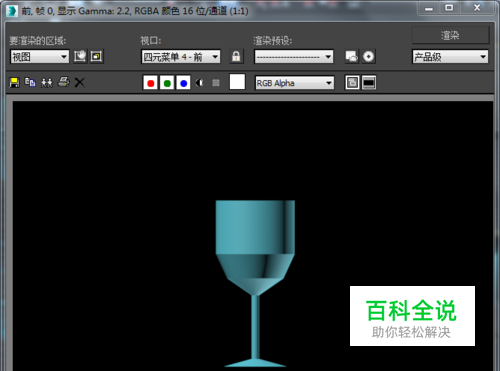Image resolution: width=500 pixels, height=371 pixels.
Task: Clear the frame buffer with the X icon
Action: point(79,82)
